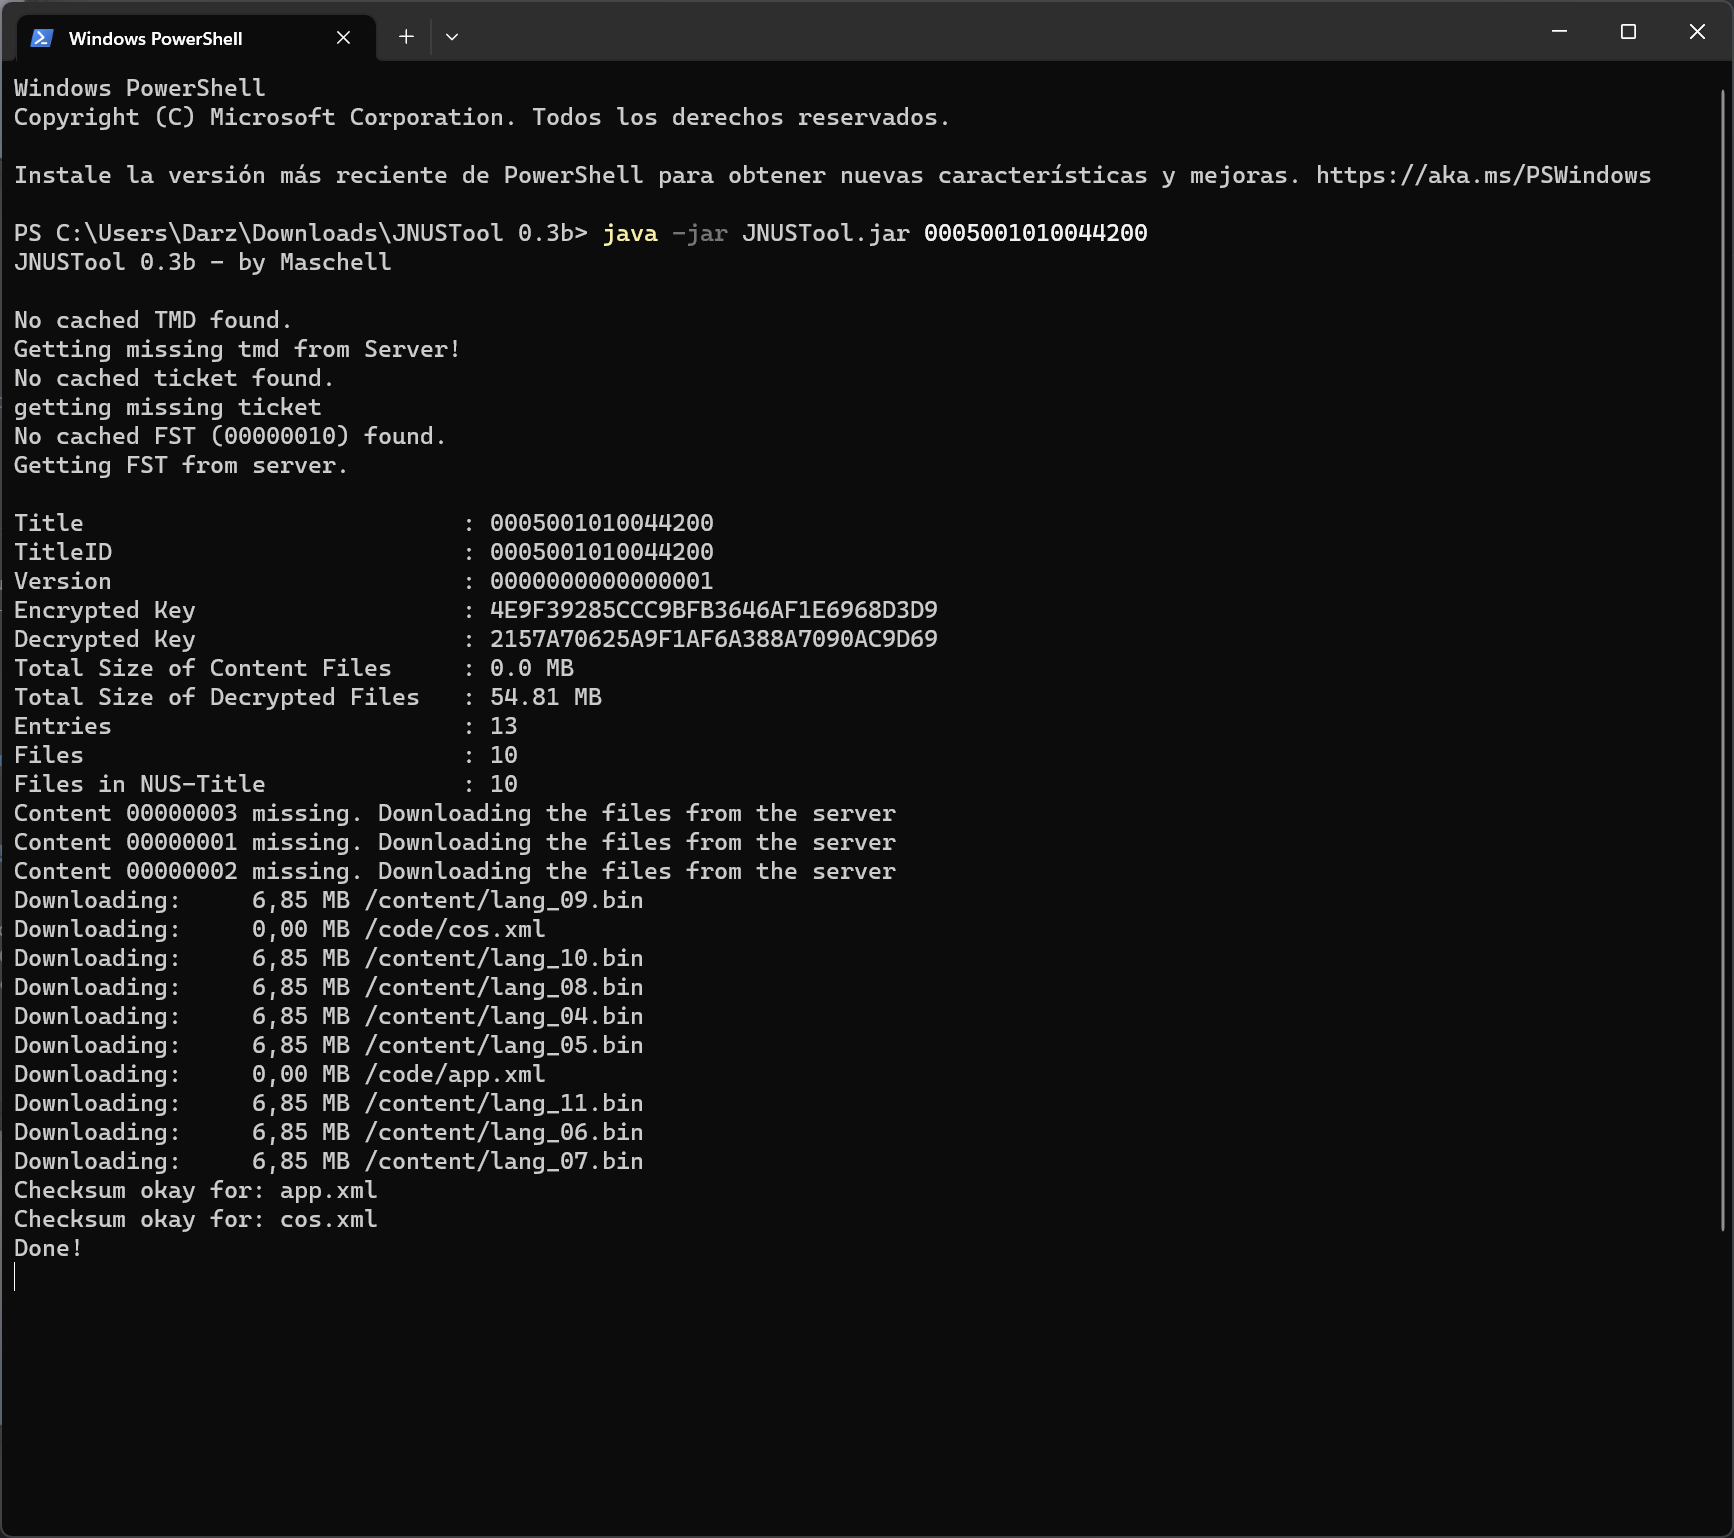Click the Version value '0000000000000001'
The width and height of the screenshot is (1734, 1538).
tap(602, 581)
